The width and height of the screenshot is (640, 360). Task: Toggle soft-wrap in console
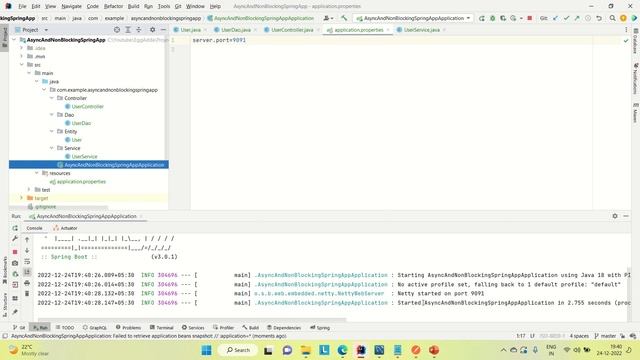click(27, 261)
